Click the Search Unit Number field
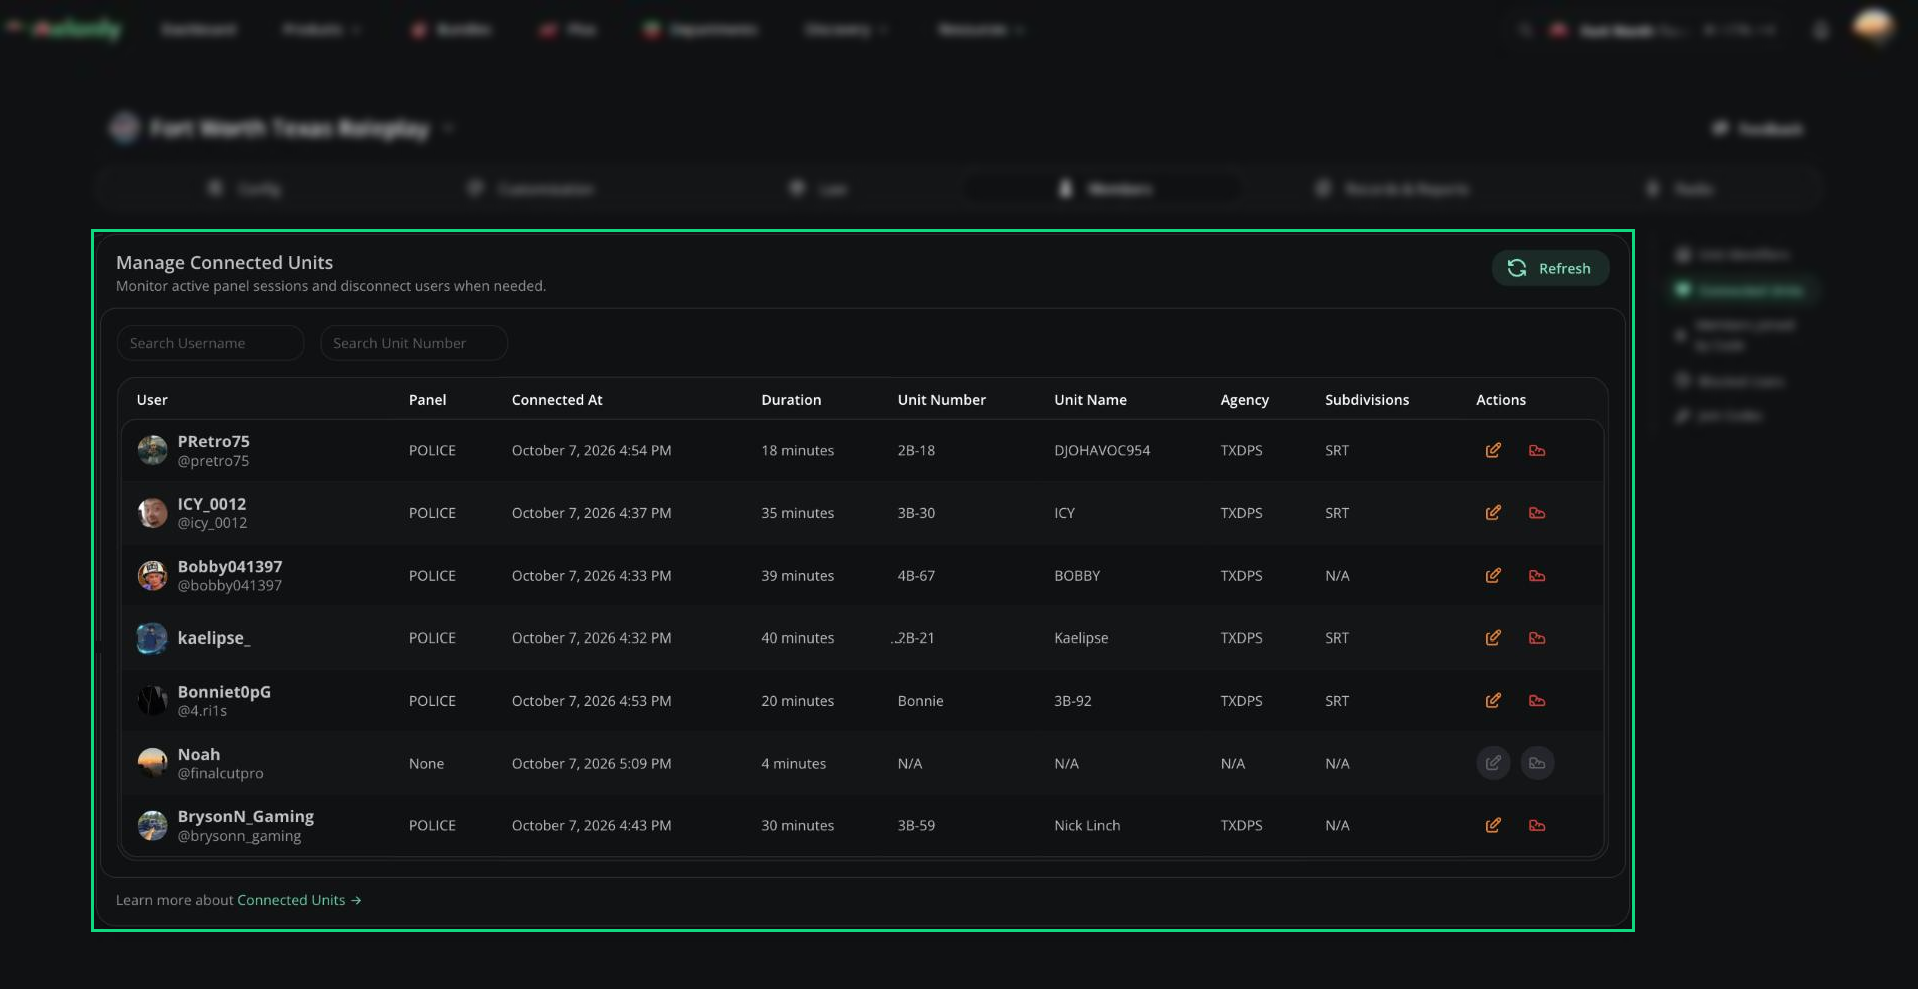 [413, 343]
